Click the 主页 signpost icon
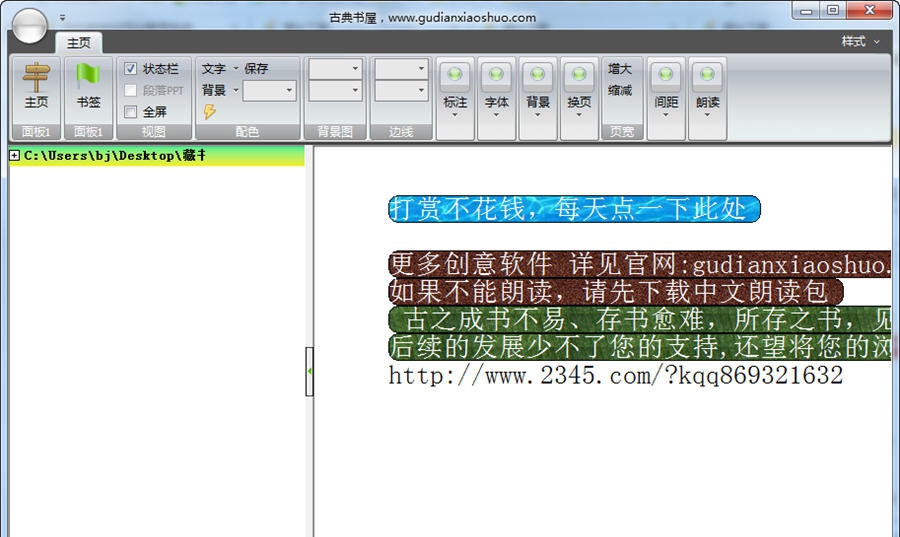Viewport: 900px width, 537px height. point(36,78)
